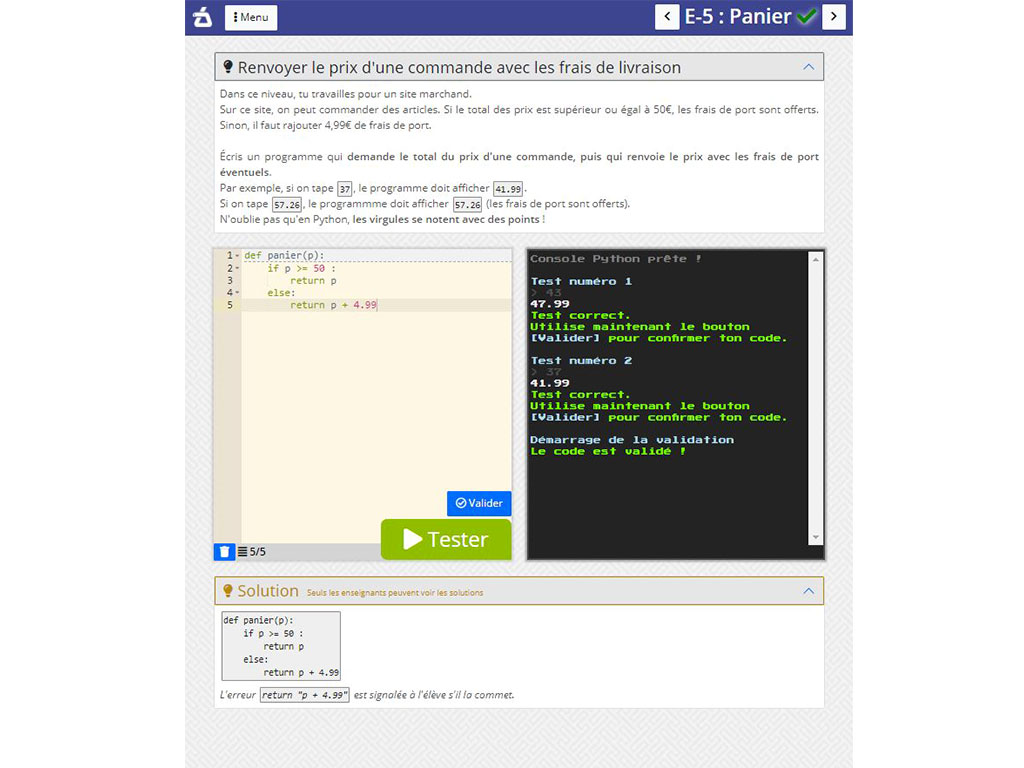1024x768 pixels.
Task: Collapse the if block fold arrow on line 2
Action: [237, 268]
